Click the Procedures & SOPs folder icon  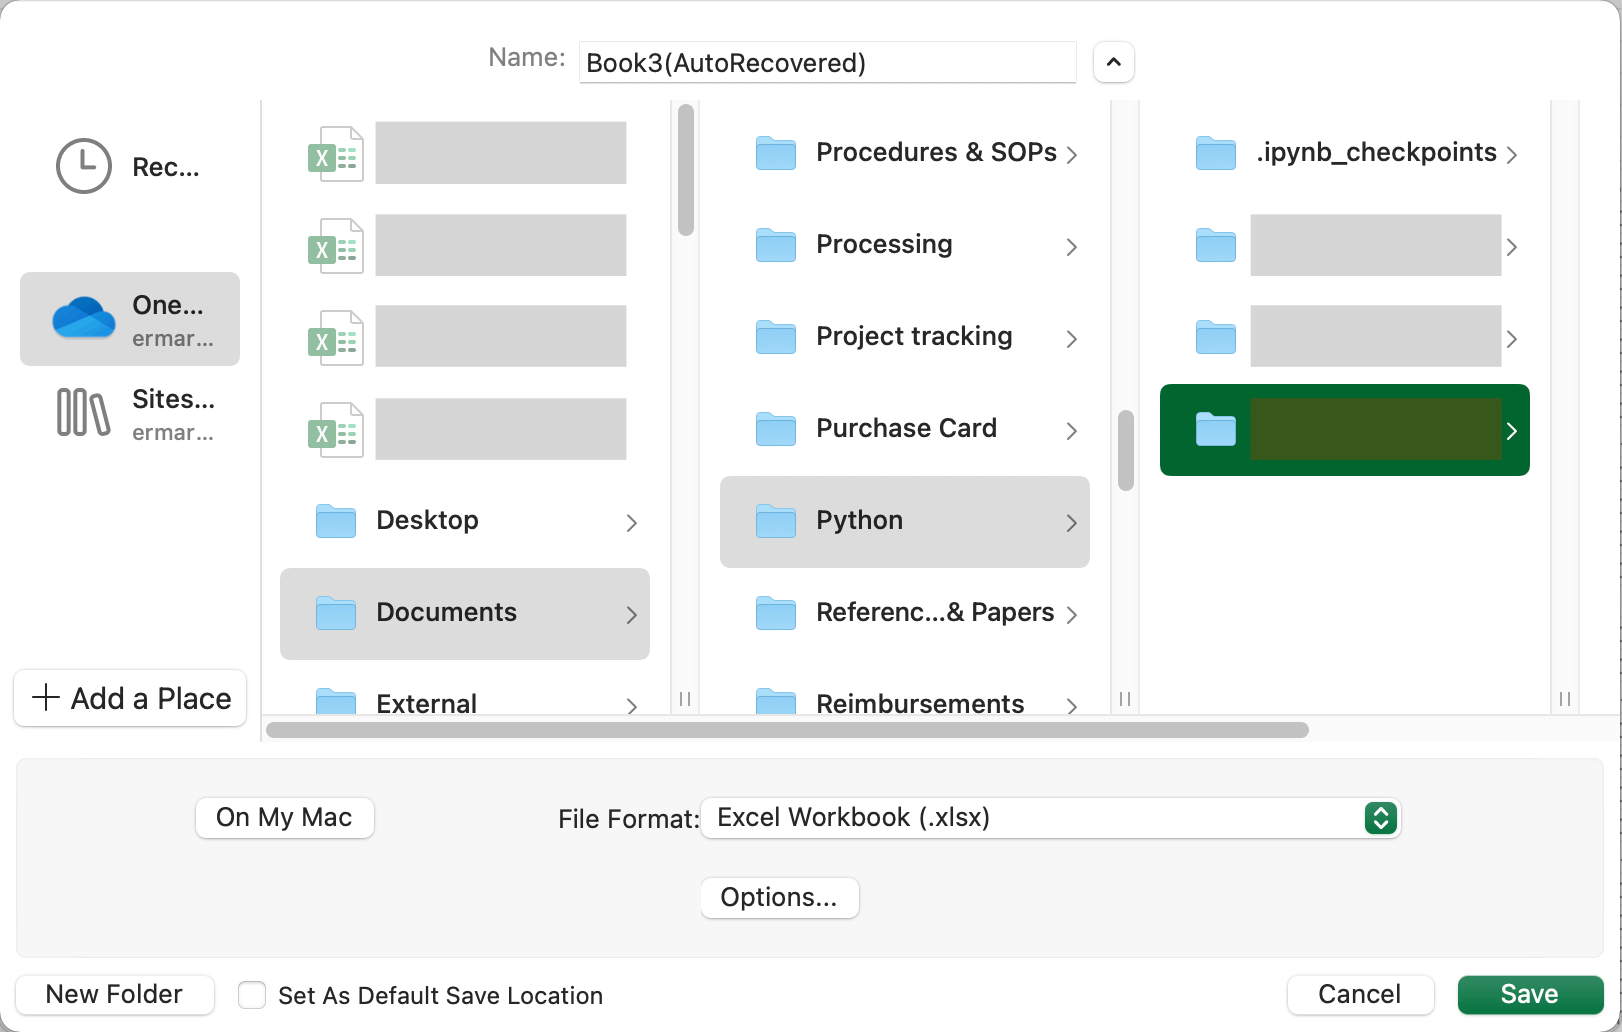[x=776, y=153]
